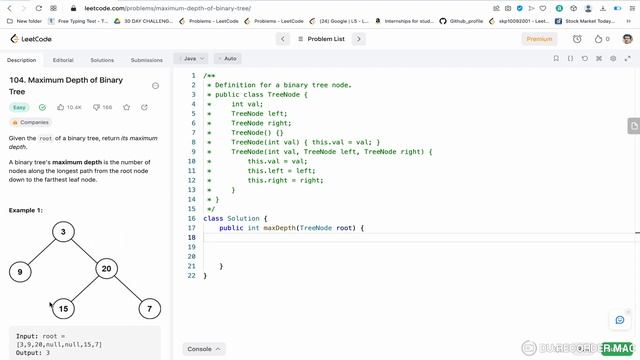The height and width of the screenshot is (360, 640).
Task: Go to previous problem arrow
Action: point(282,39)
